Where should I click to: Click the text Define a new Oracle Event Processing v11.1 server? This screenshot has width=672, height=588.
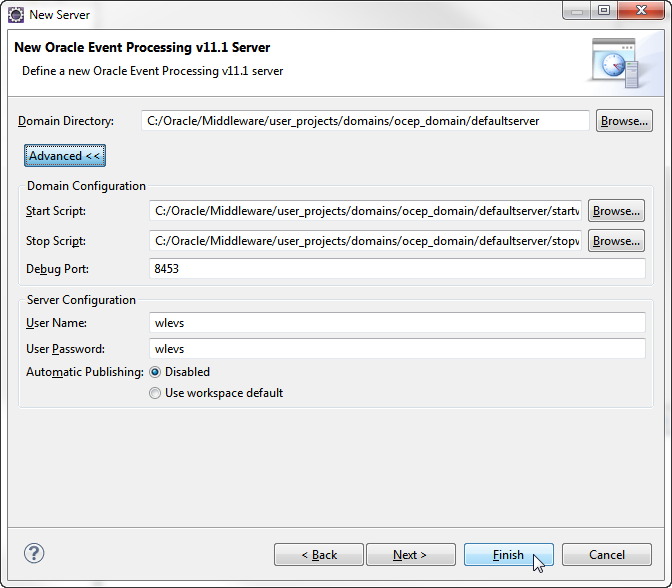point(153,71)
